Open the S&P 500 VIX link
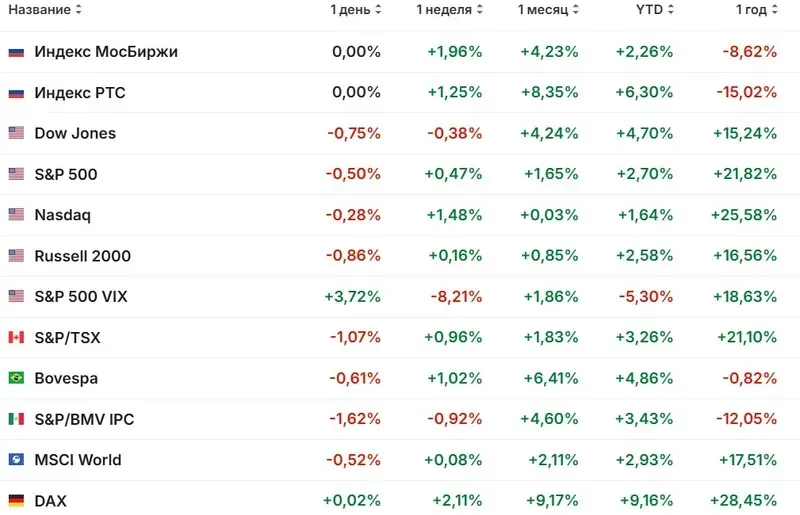 click(81, 297)
